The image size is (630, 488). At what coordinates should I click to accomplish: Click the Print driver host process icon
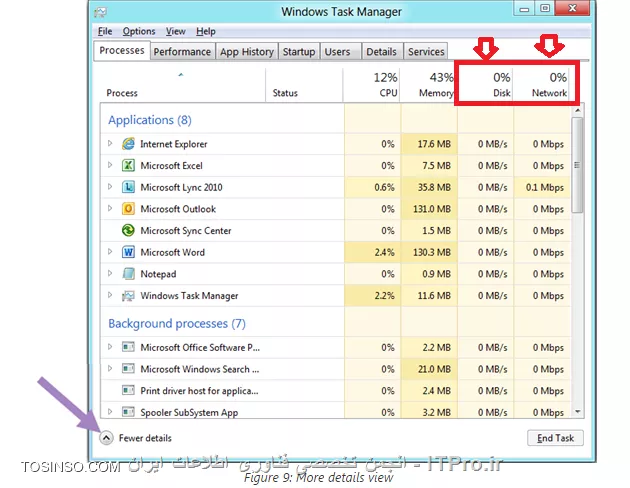tap(128, 390)
